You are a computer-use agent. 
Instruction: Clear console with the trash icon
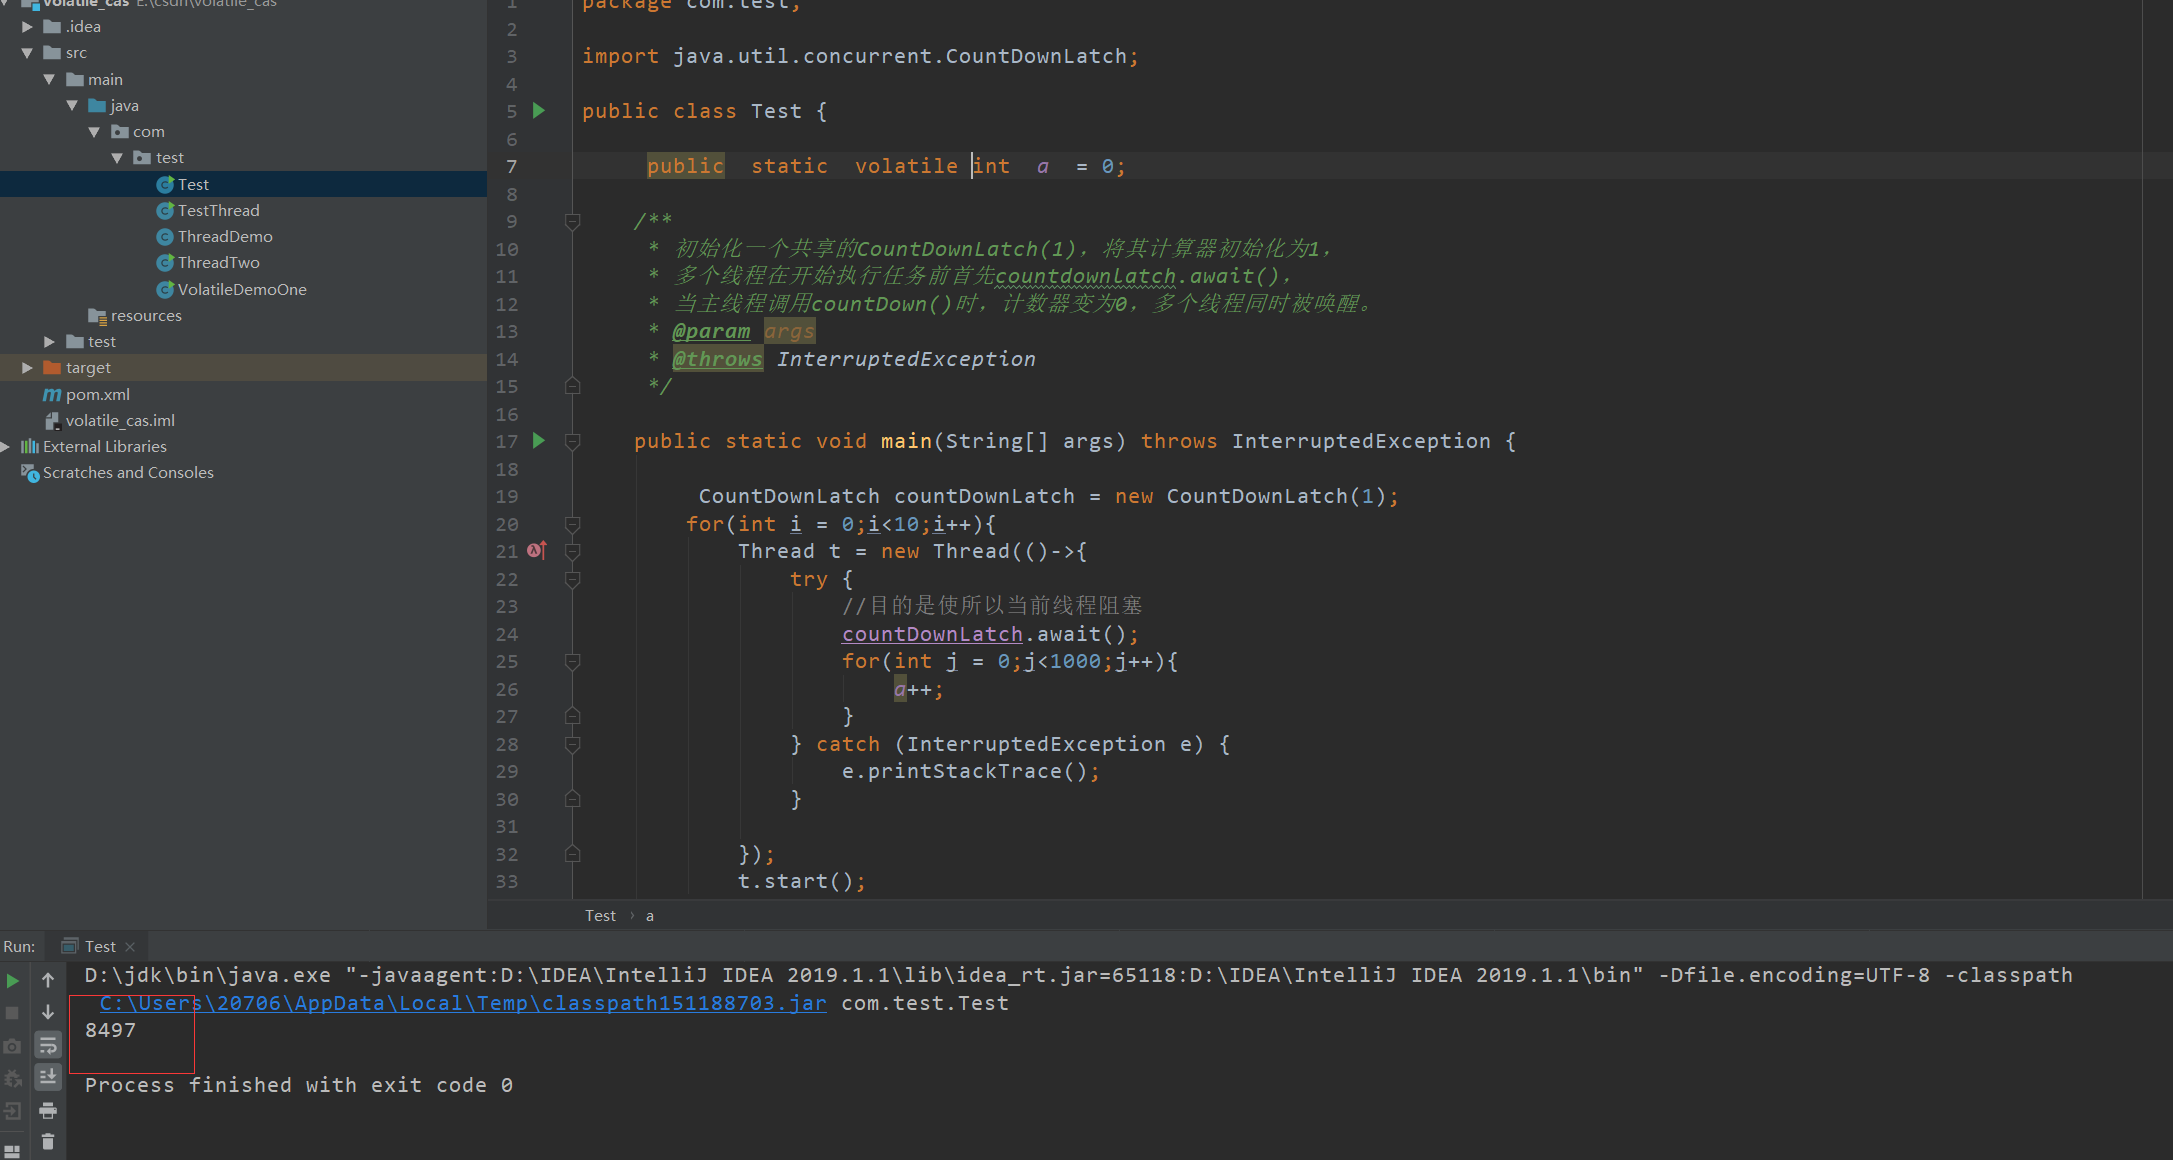pos(48,1142)
